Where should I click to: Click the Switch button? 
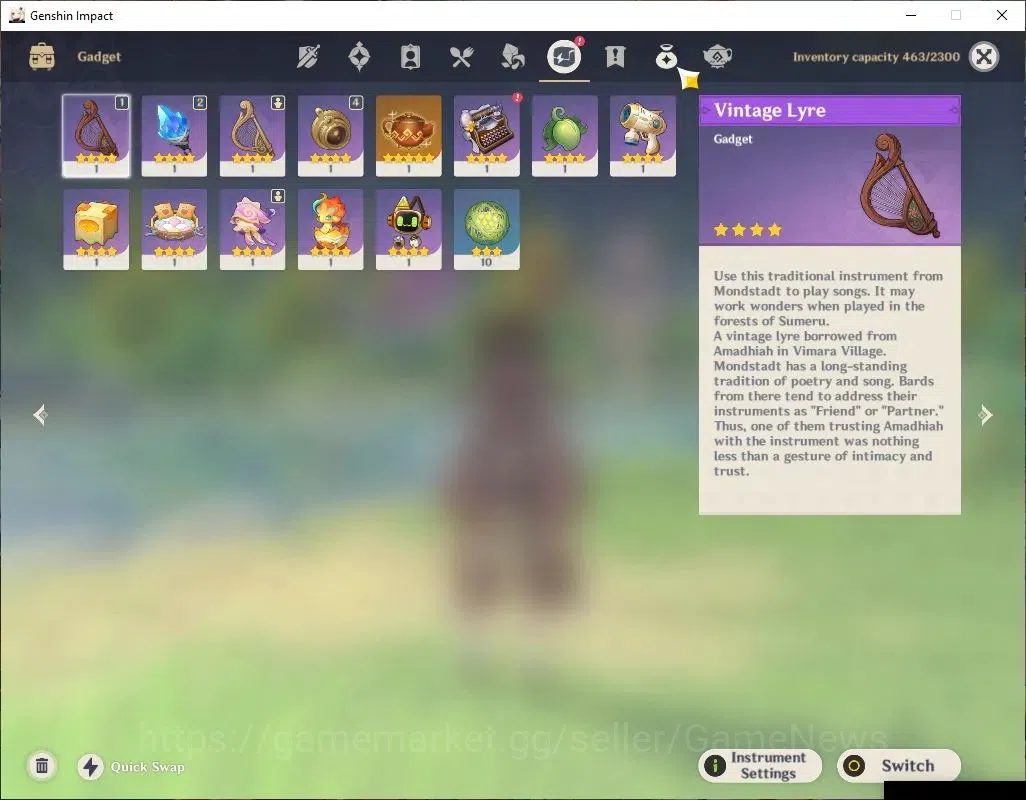(x=898, y=765)
